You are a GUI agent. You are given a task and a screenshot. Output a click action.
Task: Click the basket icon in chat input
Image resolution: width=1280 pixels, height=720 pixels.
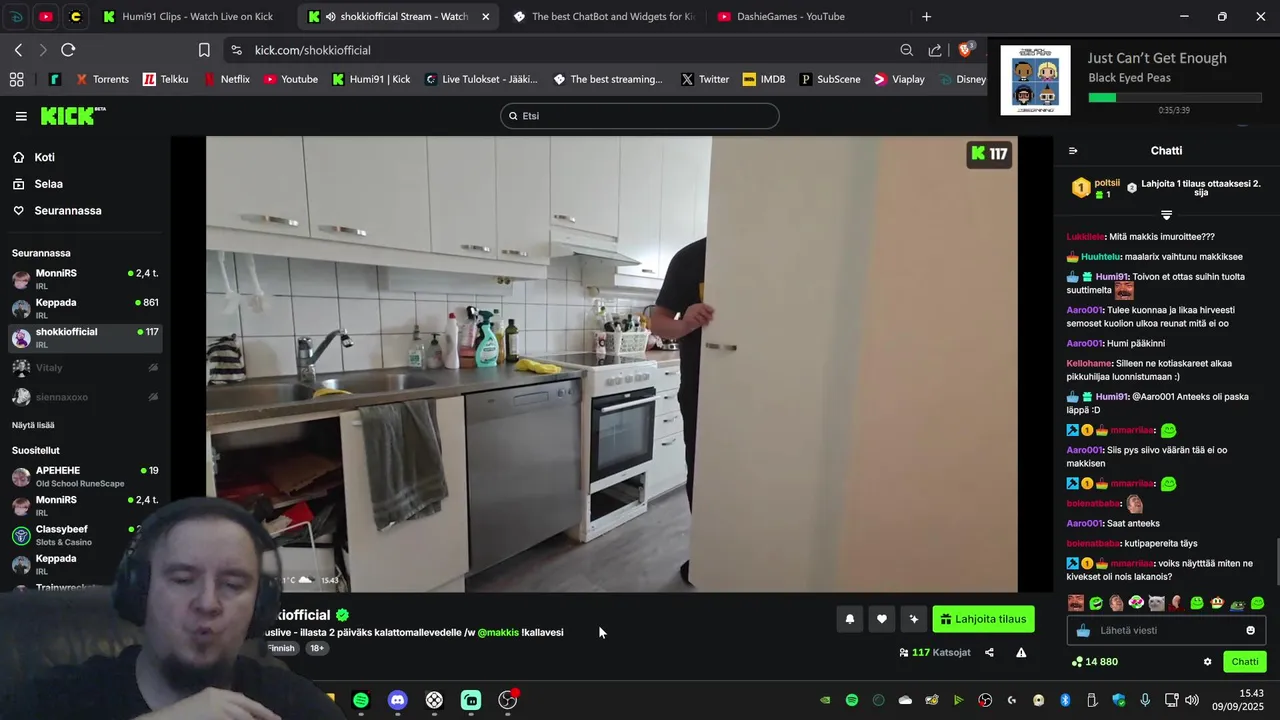coord(1083,631)
